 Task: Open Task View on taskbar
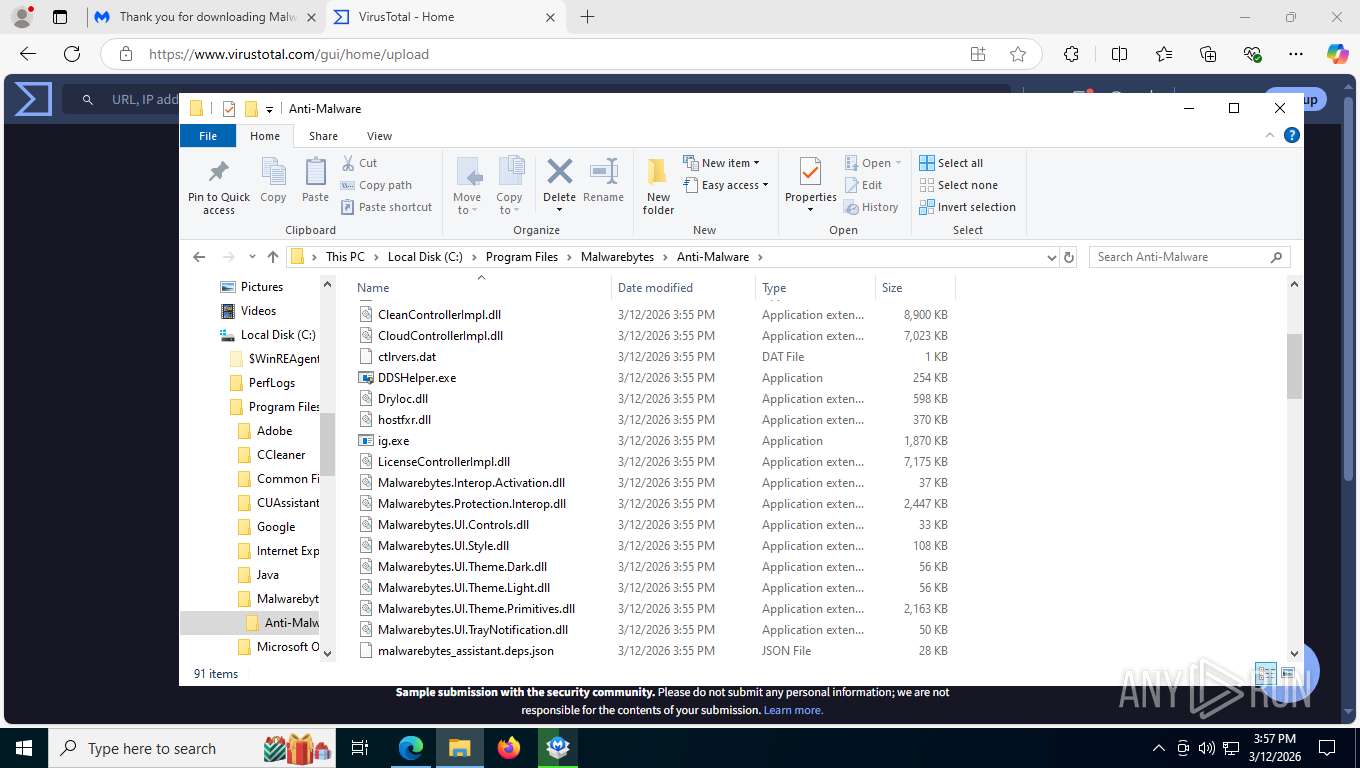[360, 748]
